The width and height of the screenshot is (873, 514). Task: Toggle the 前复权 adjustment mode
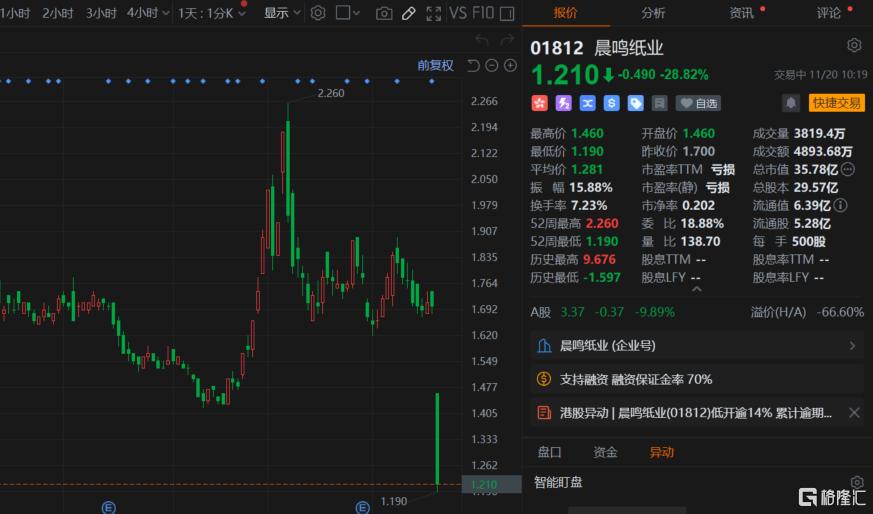coord(435,66)
